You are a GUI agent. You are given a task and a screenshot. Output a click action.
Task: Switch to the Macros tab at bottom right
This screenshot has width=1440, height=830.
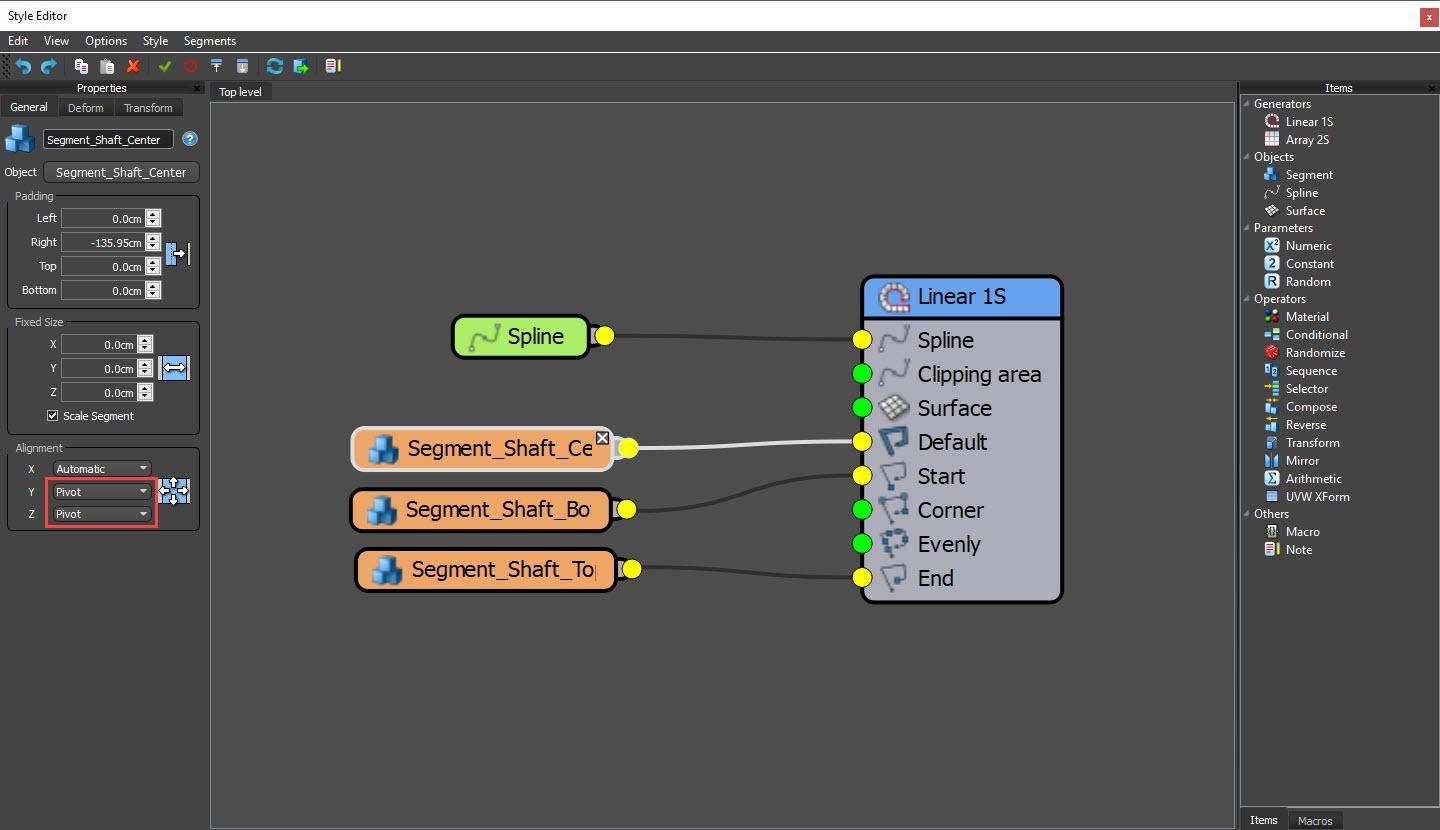1314,820
